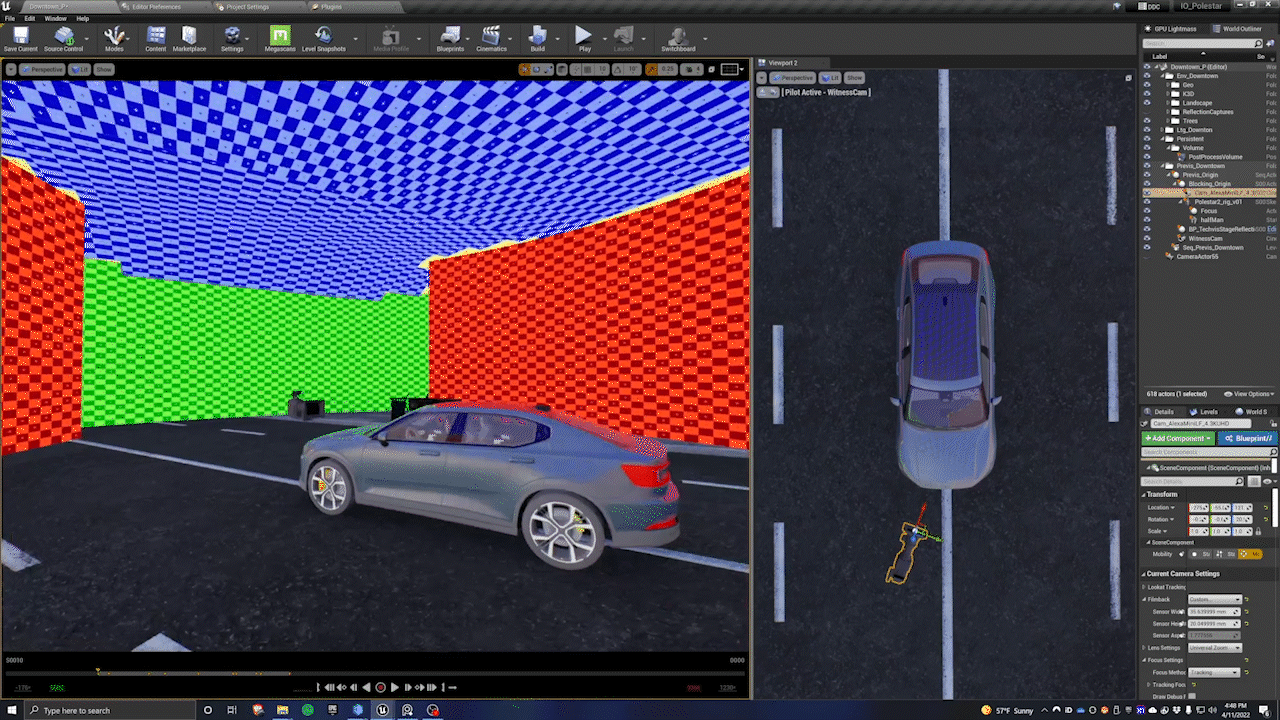Toggle visibility of PostProcessVolume
Viewport: 1280px width, 720px height.
click(x=1147, y=157)
